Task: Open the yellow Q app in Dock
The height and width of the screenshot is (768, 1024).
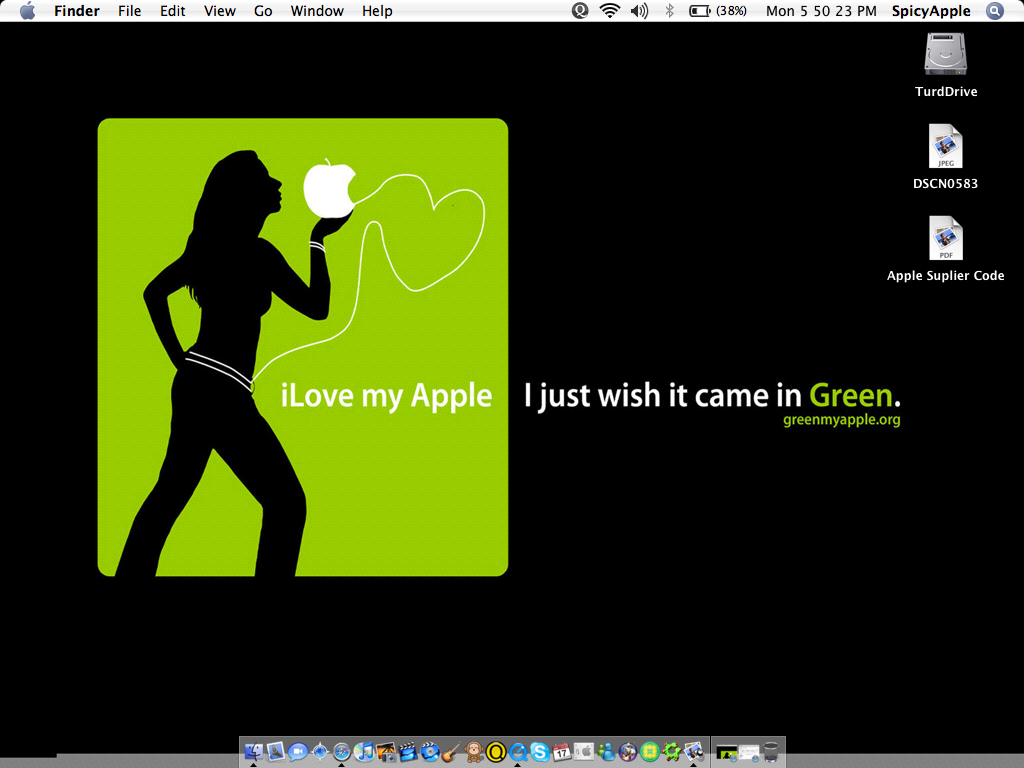Action: click(x=496, y=752)
